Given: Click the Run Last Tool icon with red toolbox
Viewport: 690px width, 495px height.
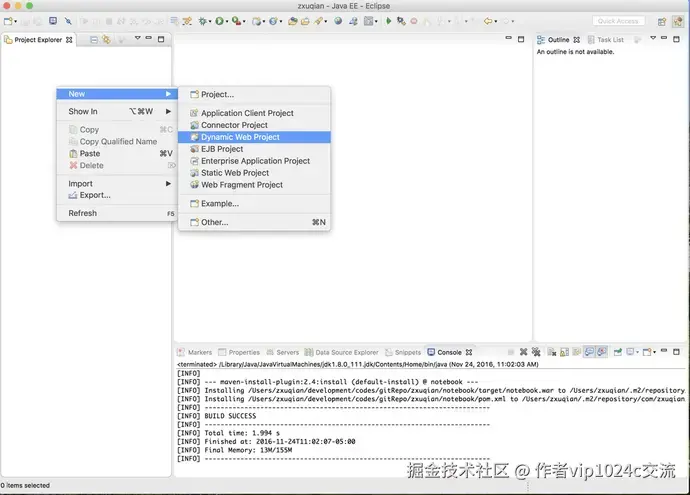Looking at the screenshot, I should 237,21.
